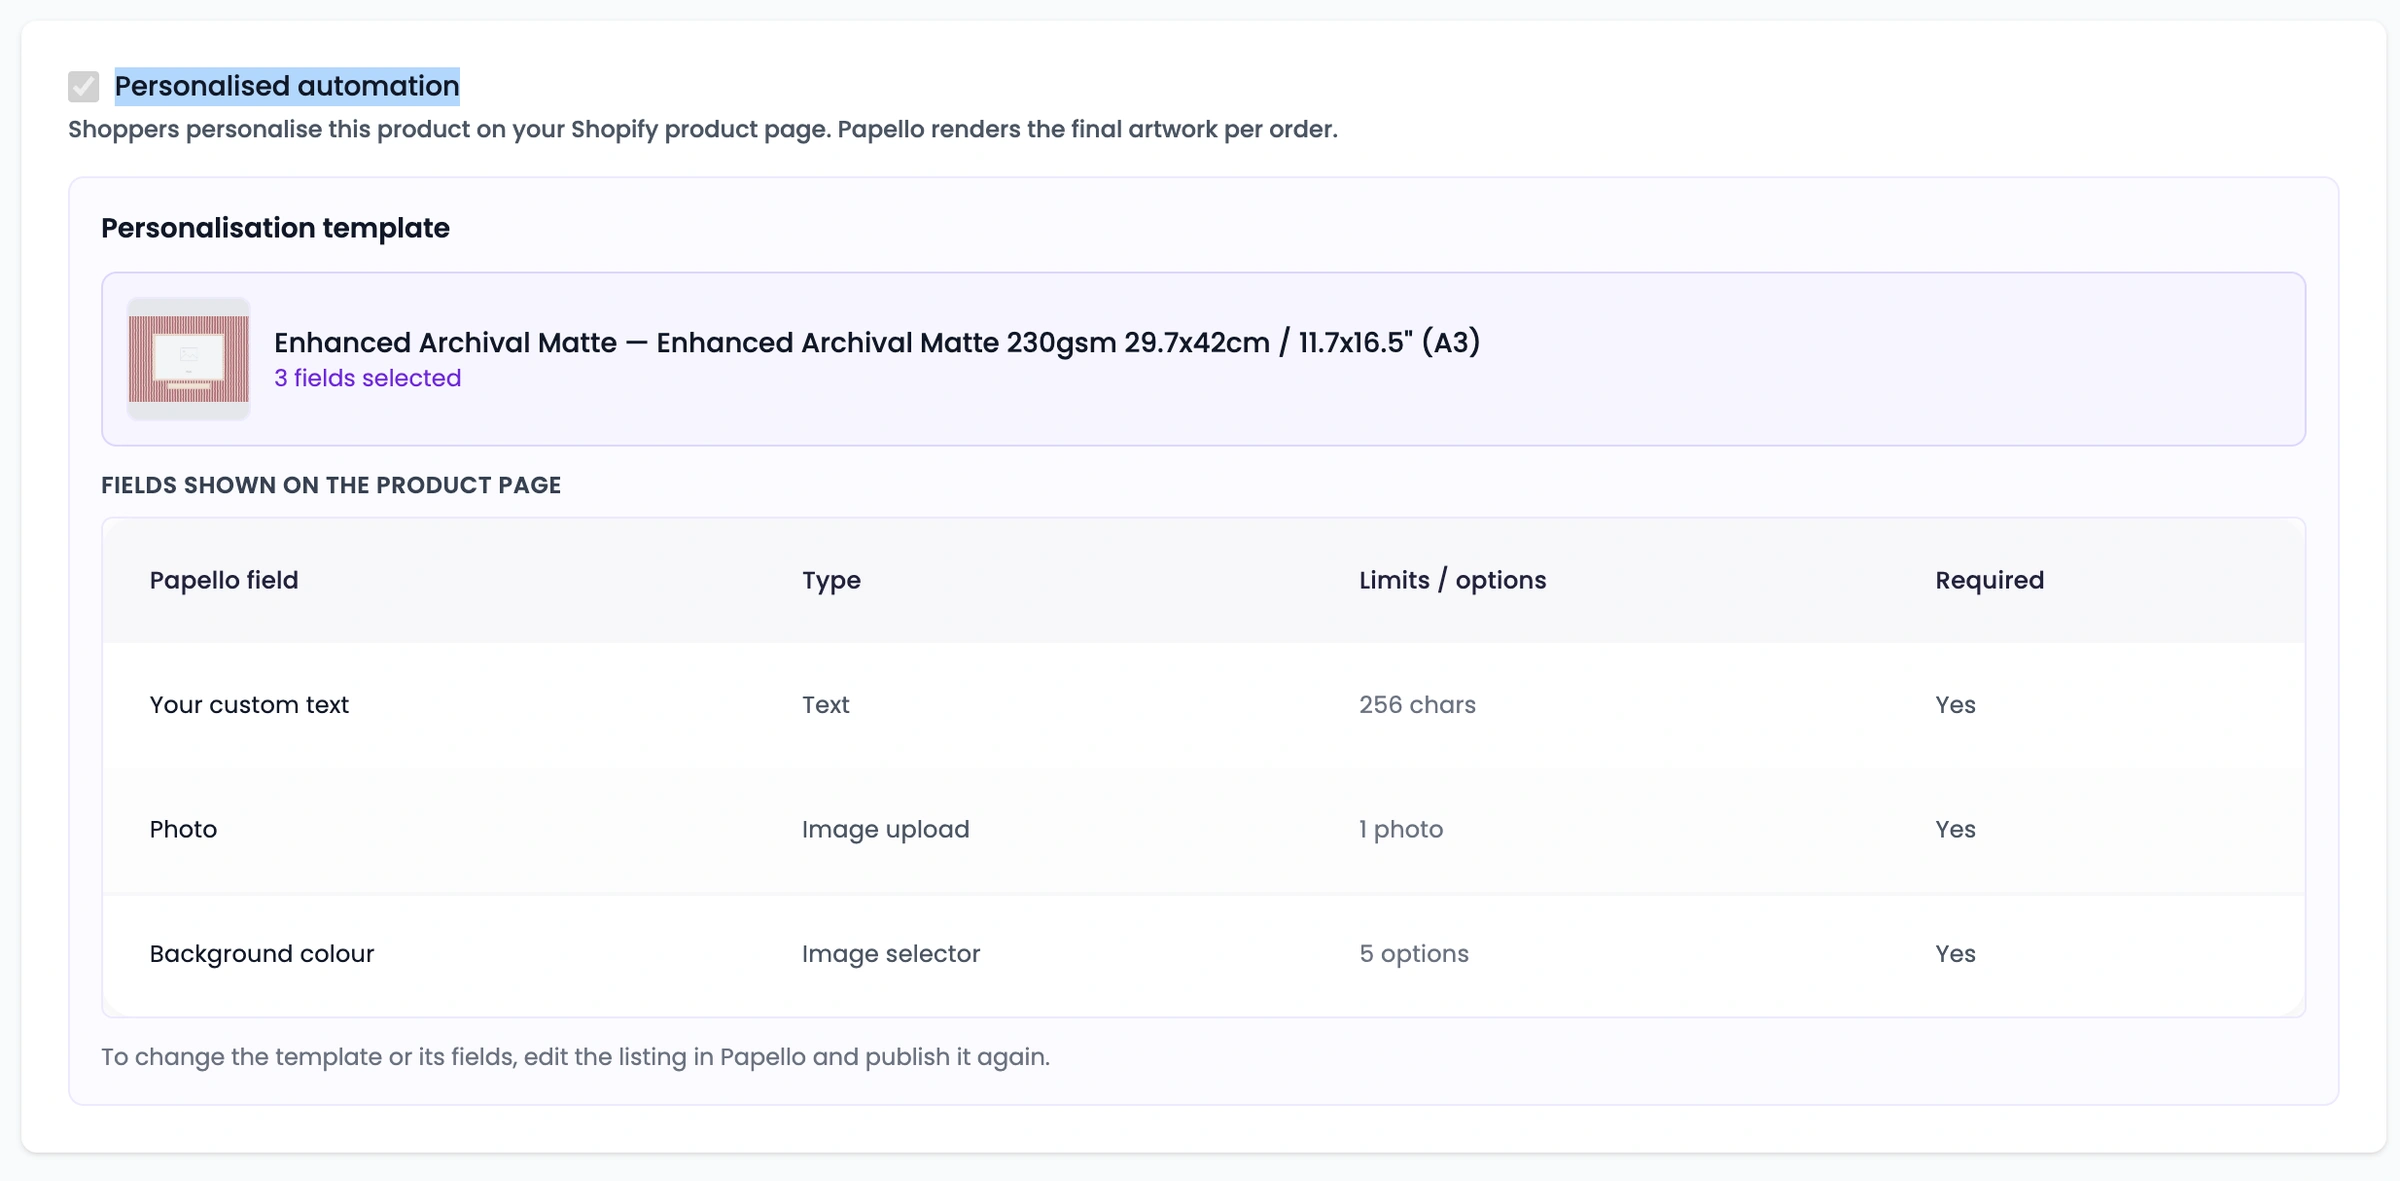Screen dimensions: 2400x1181
Task: Click the 'Image selector' type cell
Action: [891, 954]
